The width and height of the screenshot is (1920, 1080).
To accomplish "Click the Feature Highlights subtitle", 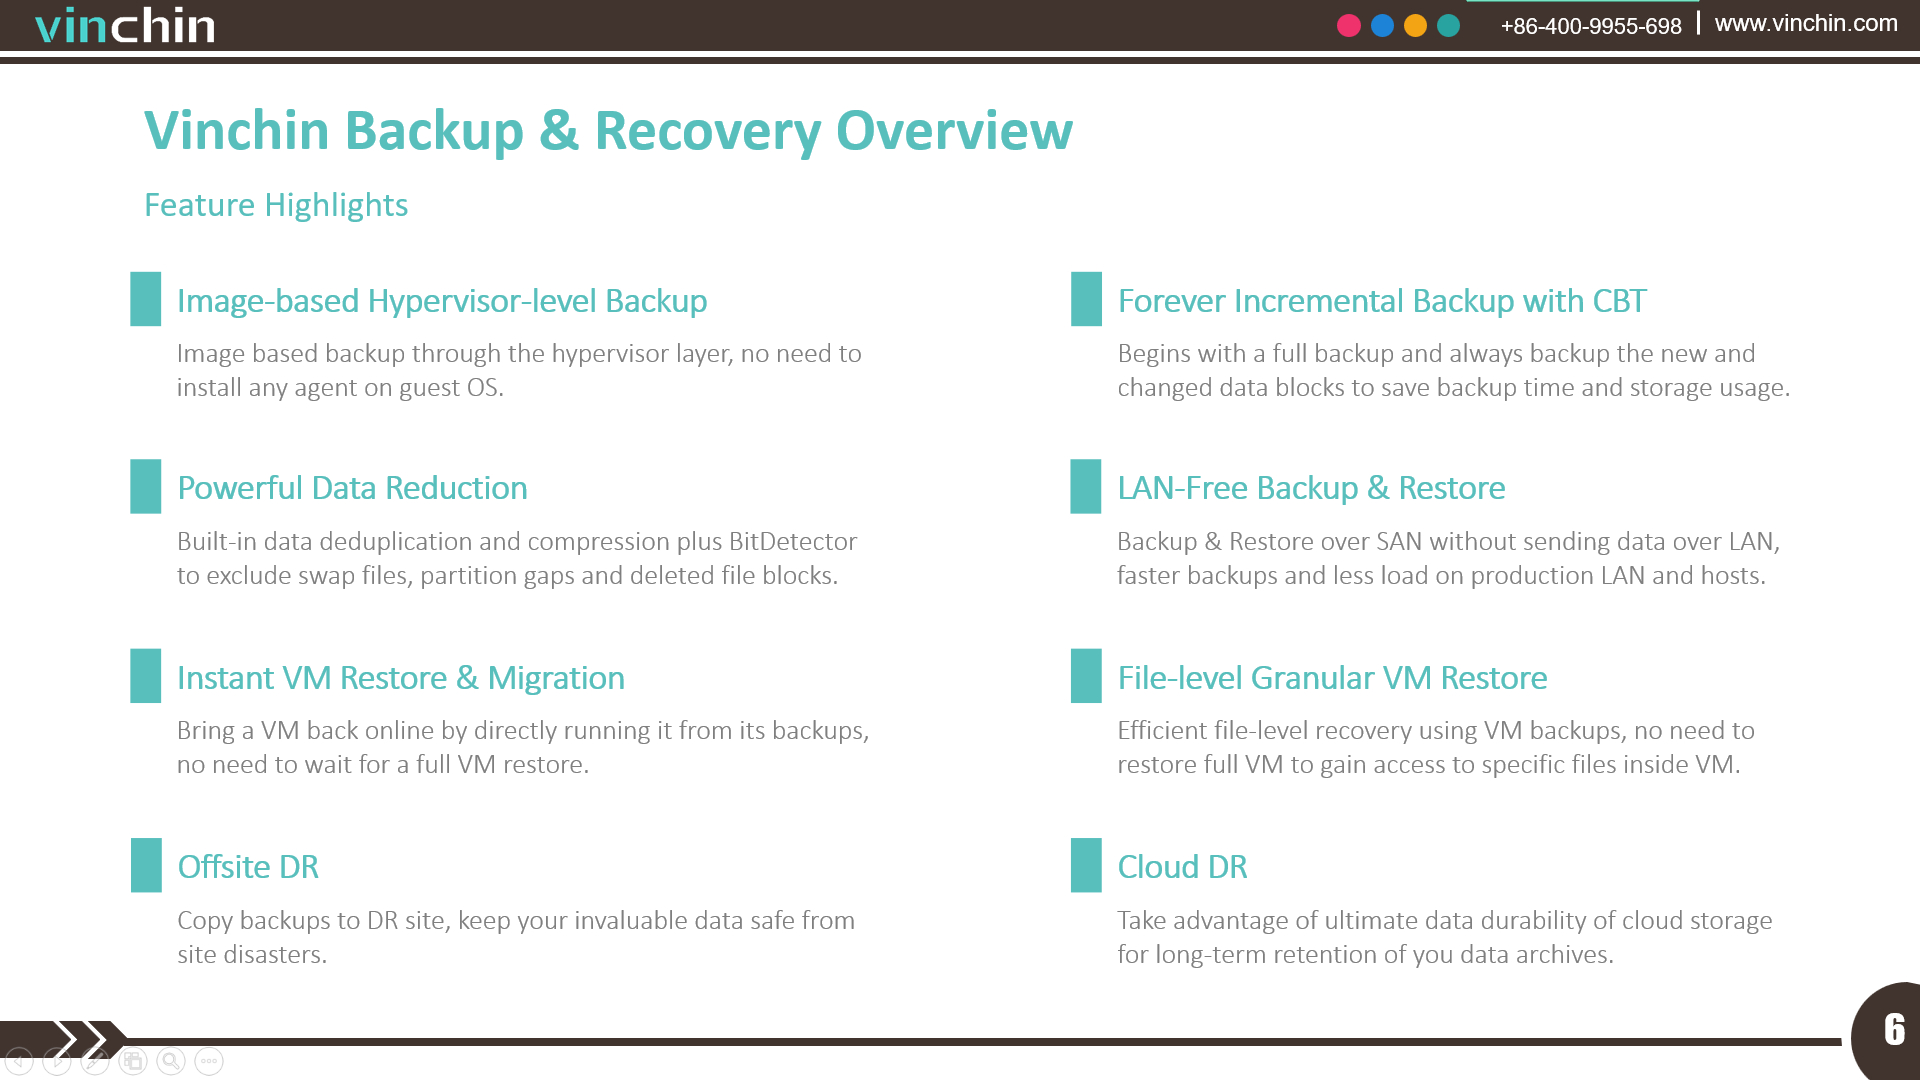I will [x=276, y=205].
